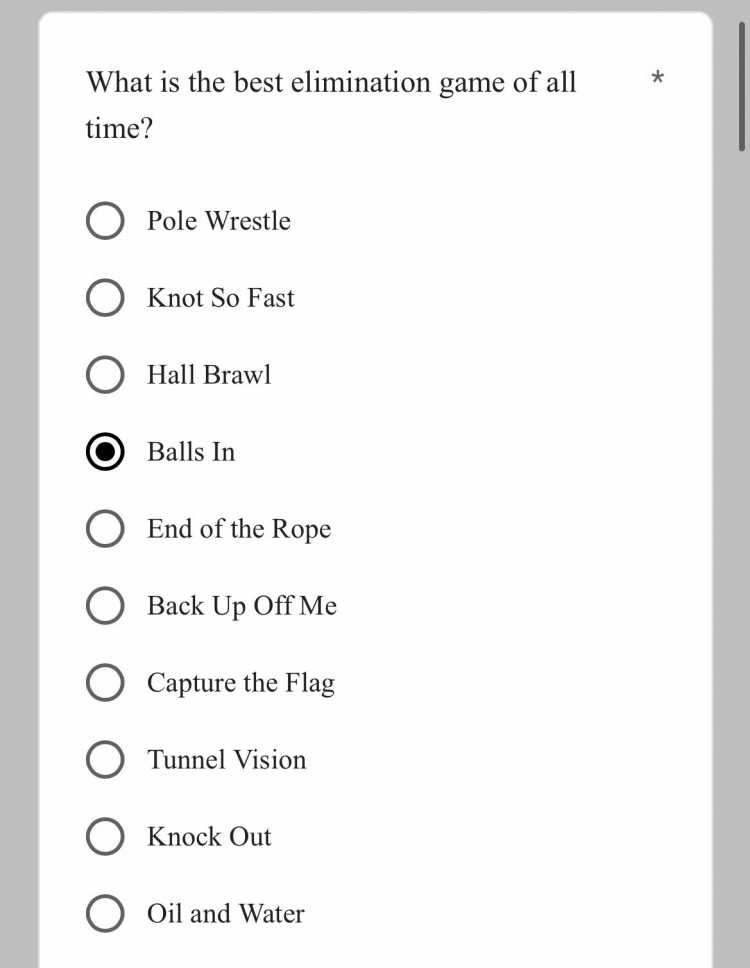The width and height of the screenshot is (750, 968).
Task: Click the required asterisk marker
Action: (657, 78)
